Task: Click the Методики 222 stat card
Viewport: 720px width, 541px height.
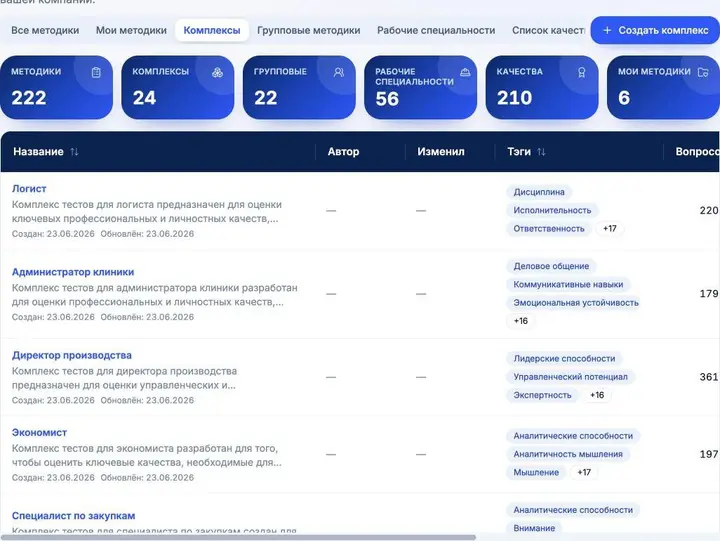Action: click(x=56, y=87)
